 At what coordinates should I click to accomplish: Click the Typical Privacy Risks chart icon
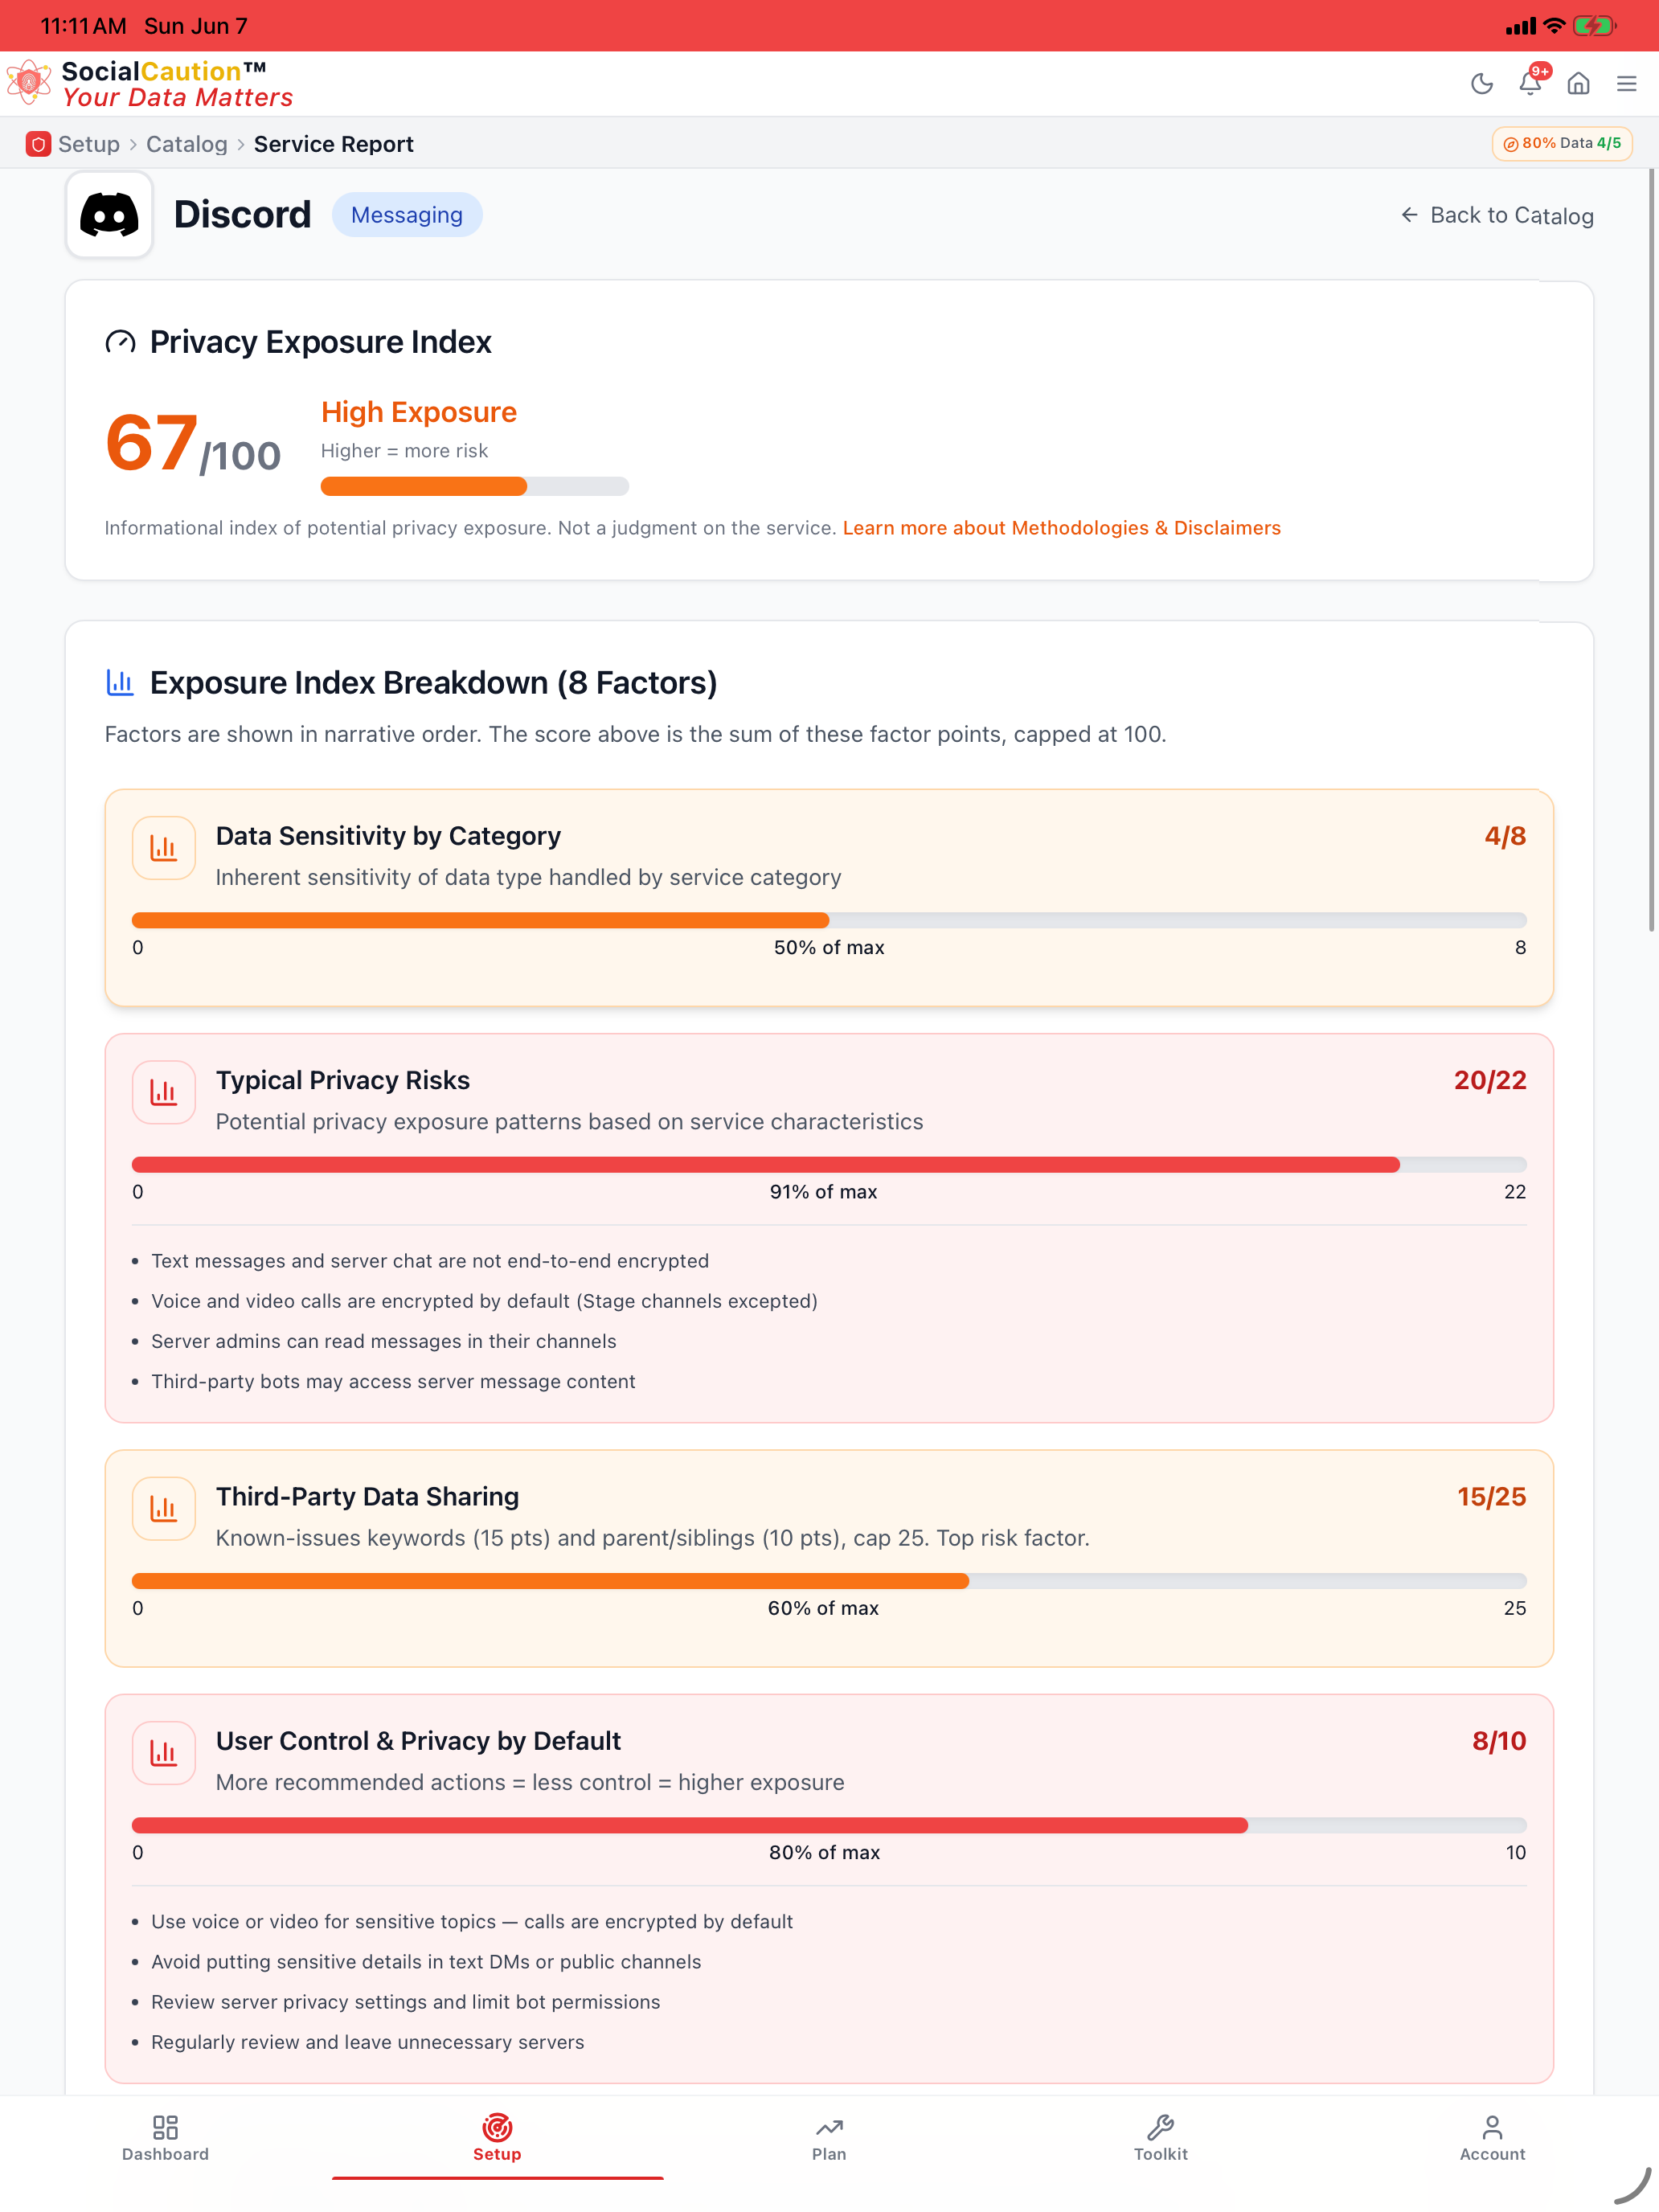163,1092
